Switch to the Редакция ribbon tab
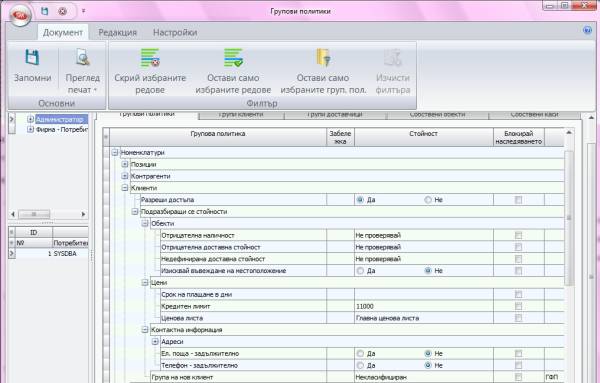The height and width of the screenshot is (383, 600). coord(117,33)
